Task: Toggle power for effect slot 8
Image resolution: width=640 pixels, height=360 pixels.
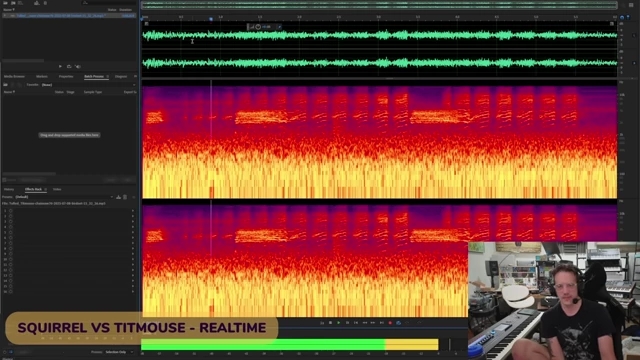Action: coord(11,248)
